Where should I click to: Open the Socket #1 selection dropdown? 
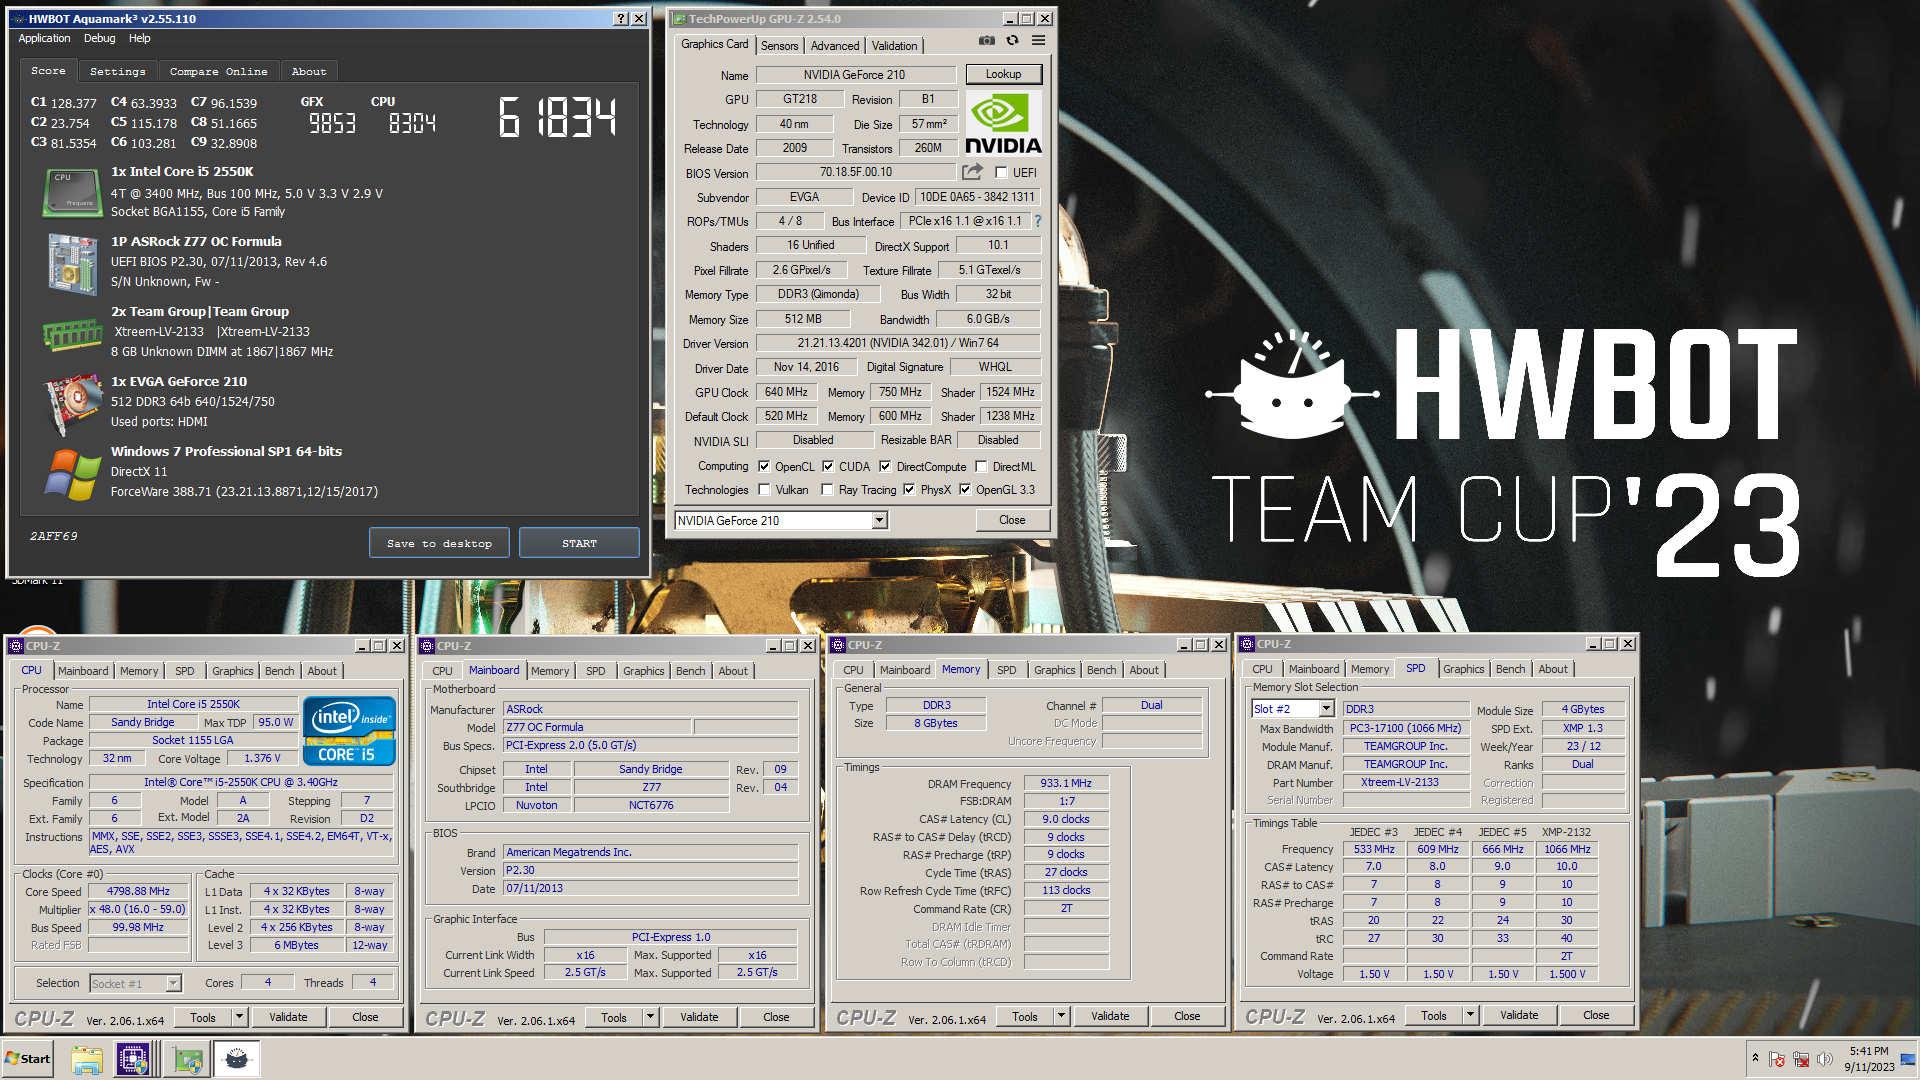point(173,983)
